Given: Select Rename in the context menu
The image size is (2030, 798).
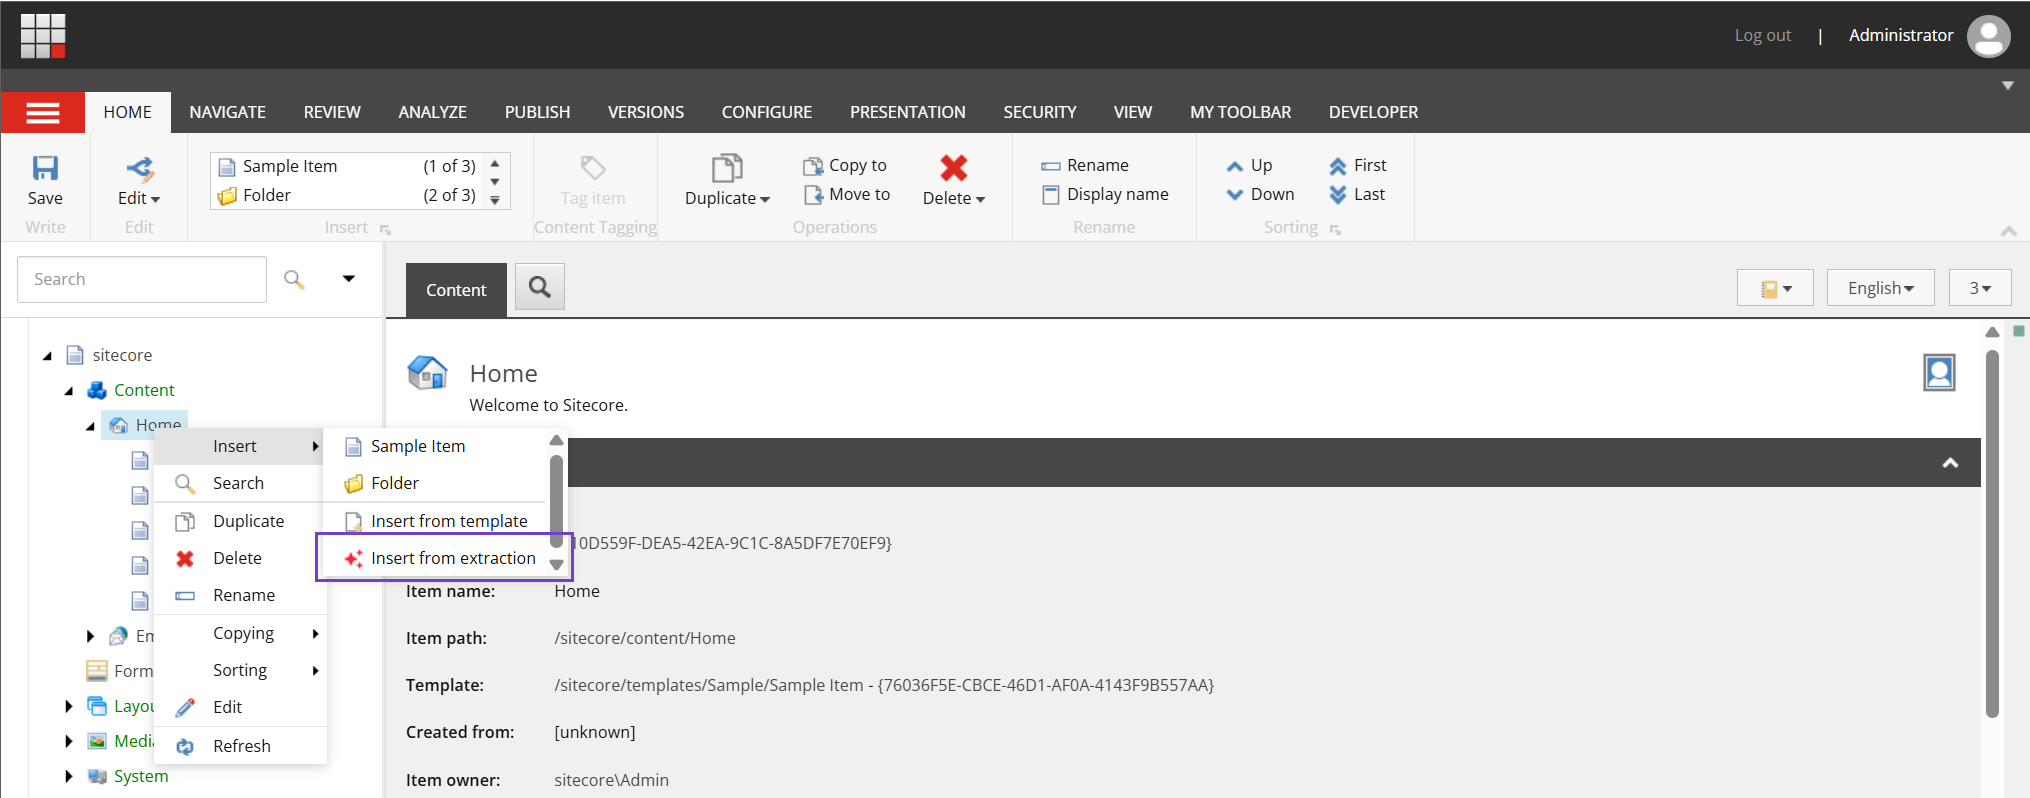Looking at the screenshot, I should tap(241, 595).
